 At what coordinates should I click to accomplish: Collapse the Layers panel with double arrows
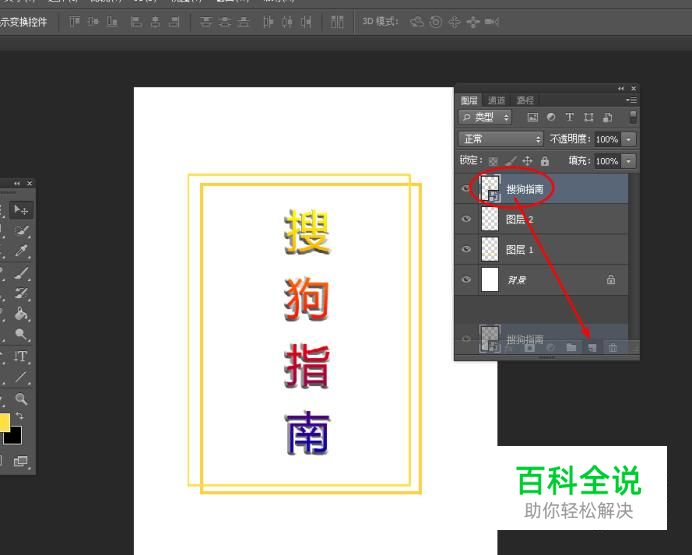621,89
